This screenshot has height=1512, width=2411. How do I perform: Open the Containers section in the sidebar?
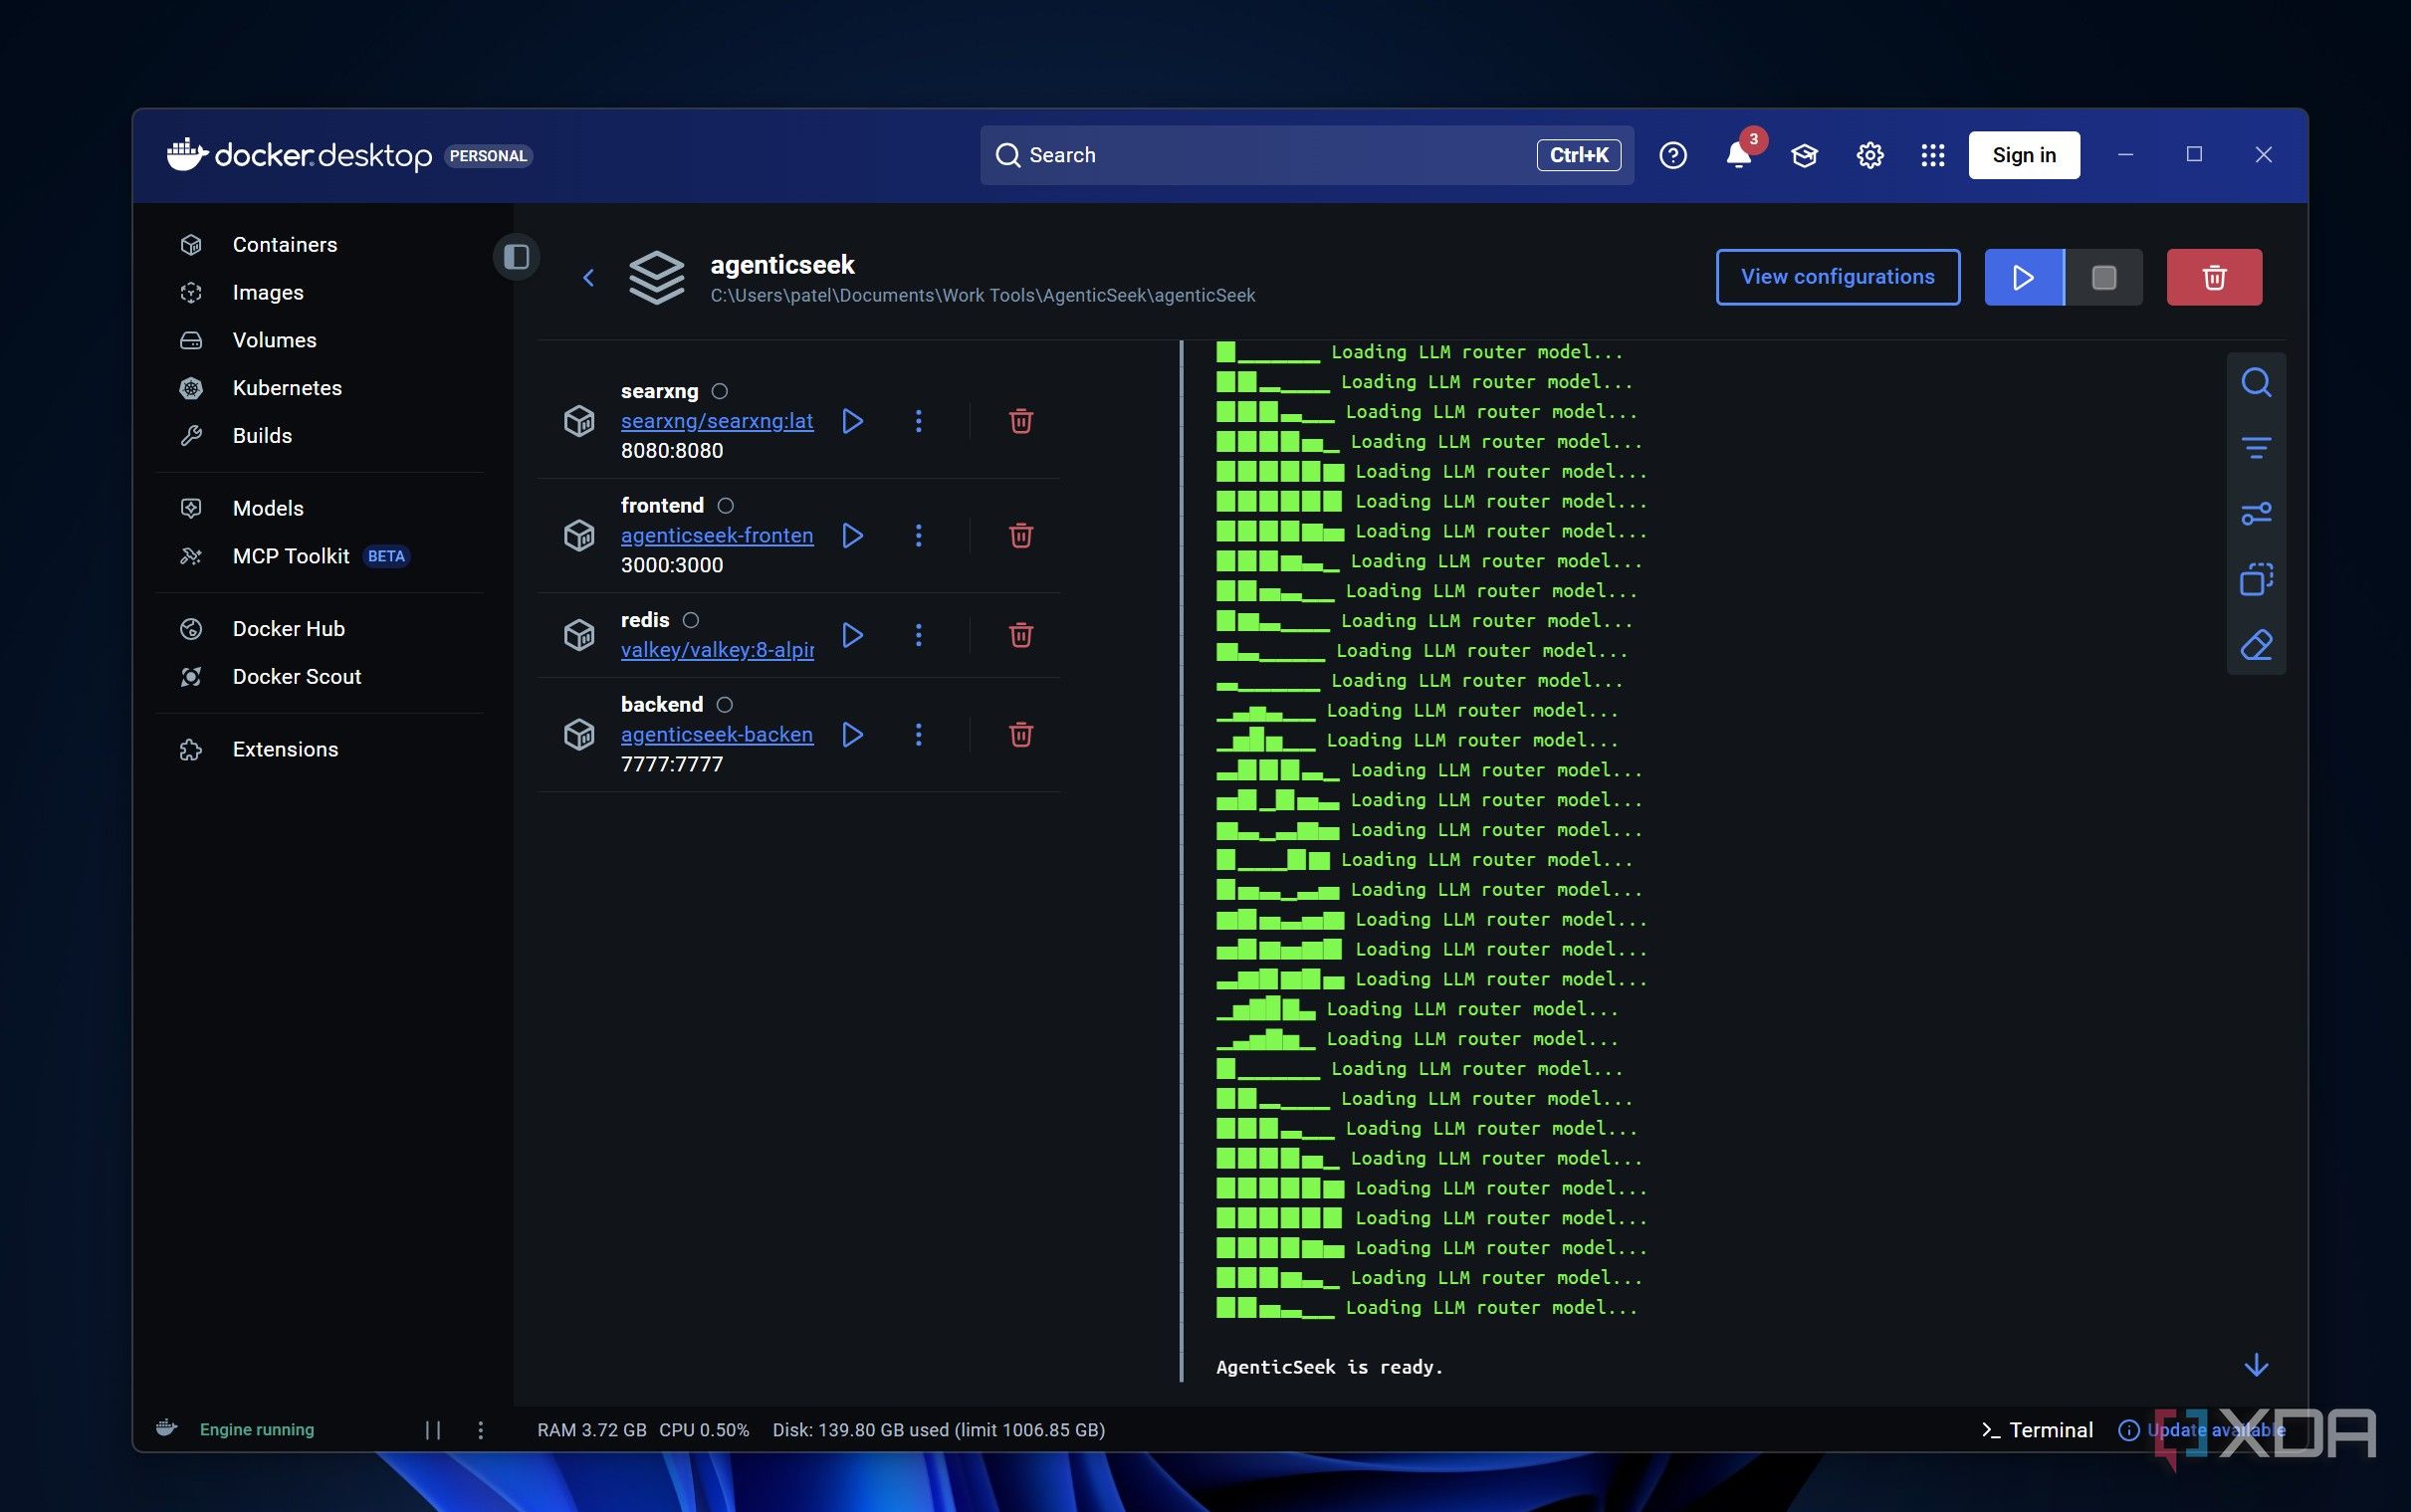click(284, 244)
